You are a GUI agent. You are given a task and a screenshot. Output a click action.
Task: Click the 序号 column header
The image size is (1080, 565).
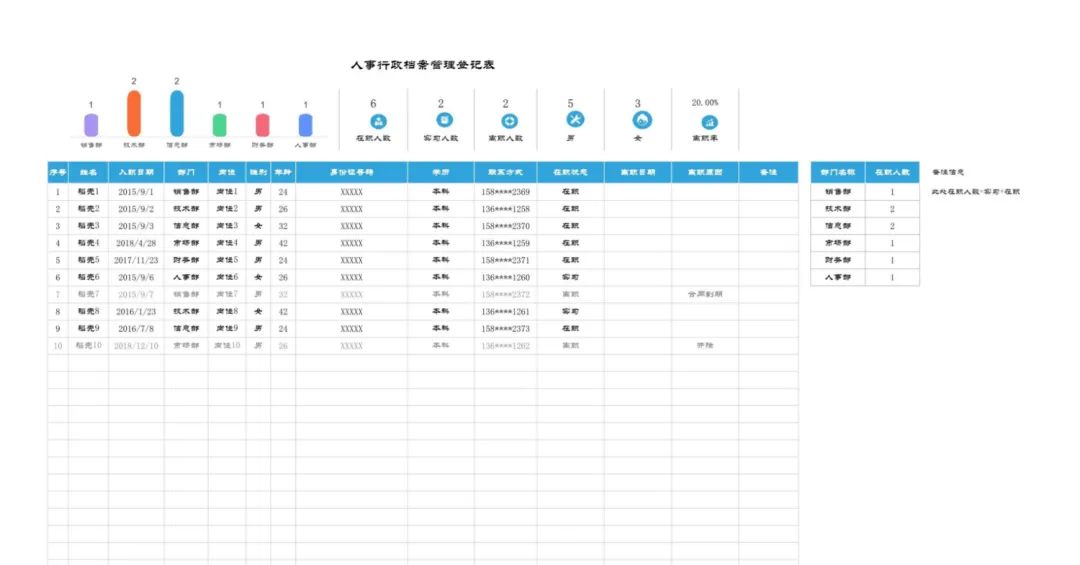[58, 172]
